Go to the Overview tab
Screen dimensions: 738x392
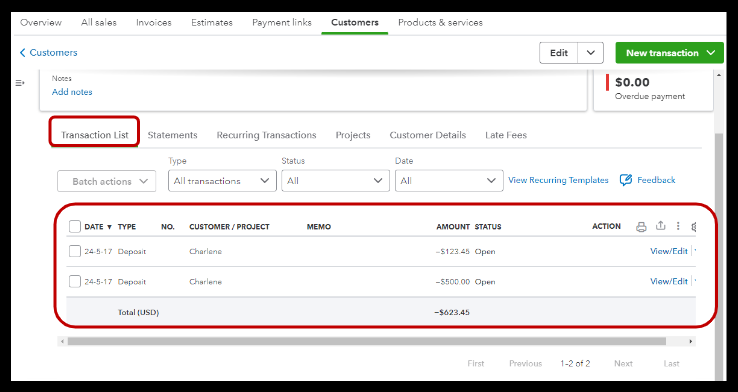tap(41, 23)
